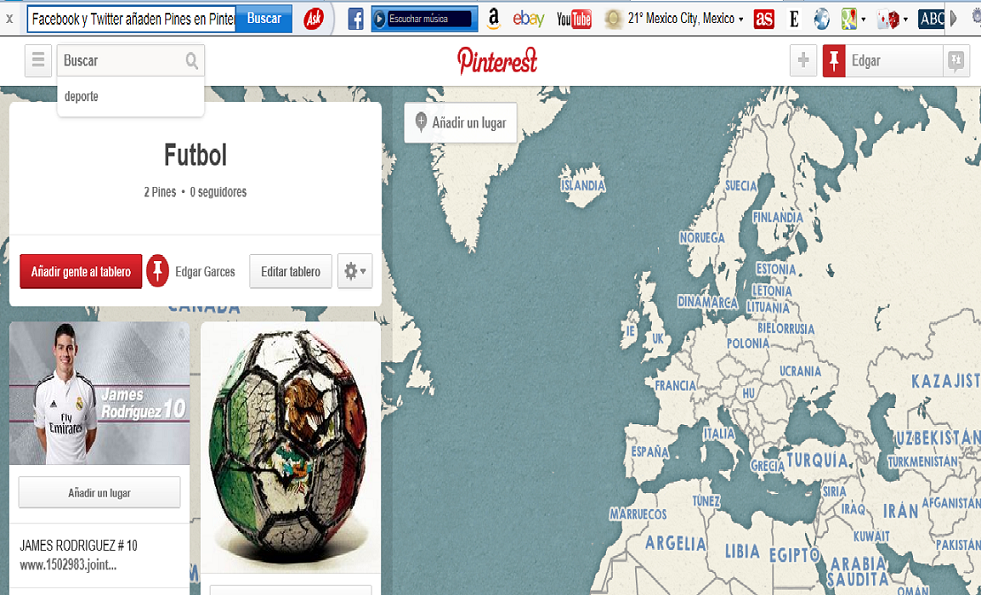Open the notifications icon beside Edgar
Screen dimensions: 981x595
[956, 61]
